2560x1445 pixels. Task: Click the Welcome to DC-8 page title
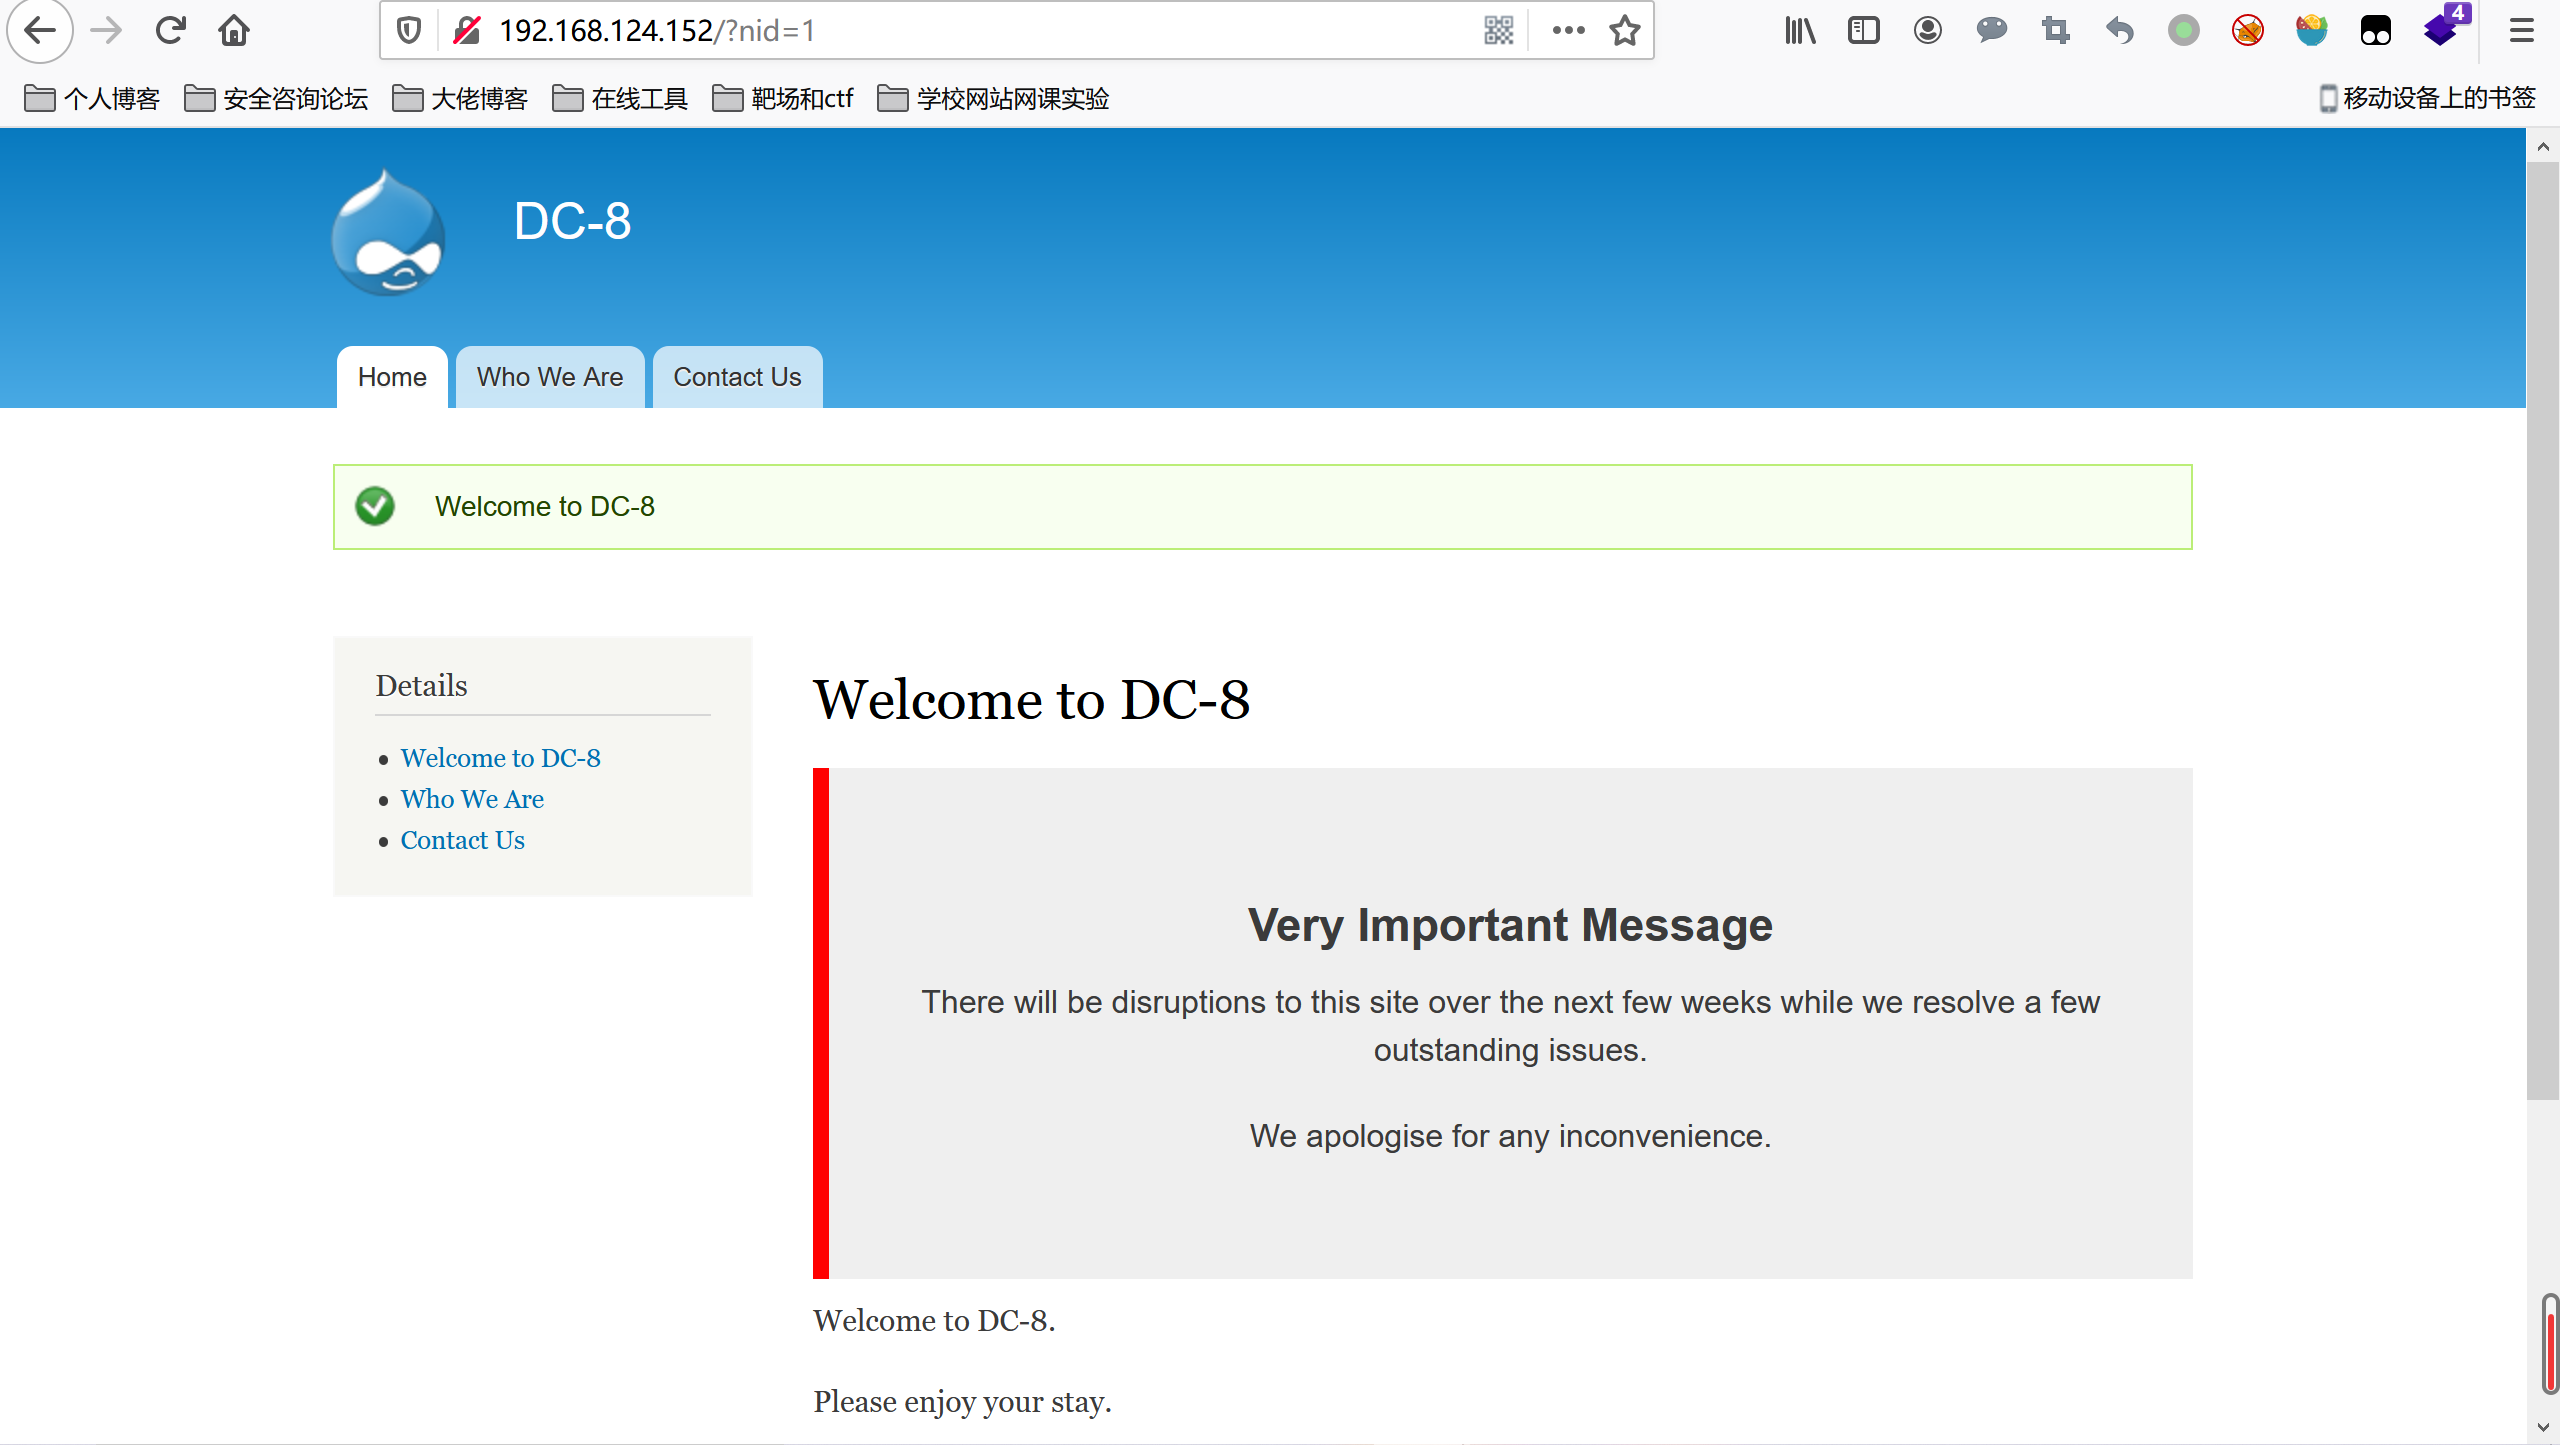point(1031,699)
